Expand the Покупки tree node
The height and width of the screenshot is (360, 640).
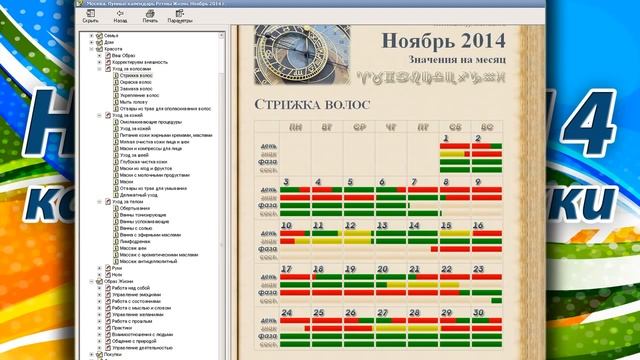point(91,354)
